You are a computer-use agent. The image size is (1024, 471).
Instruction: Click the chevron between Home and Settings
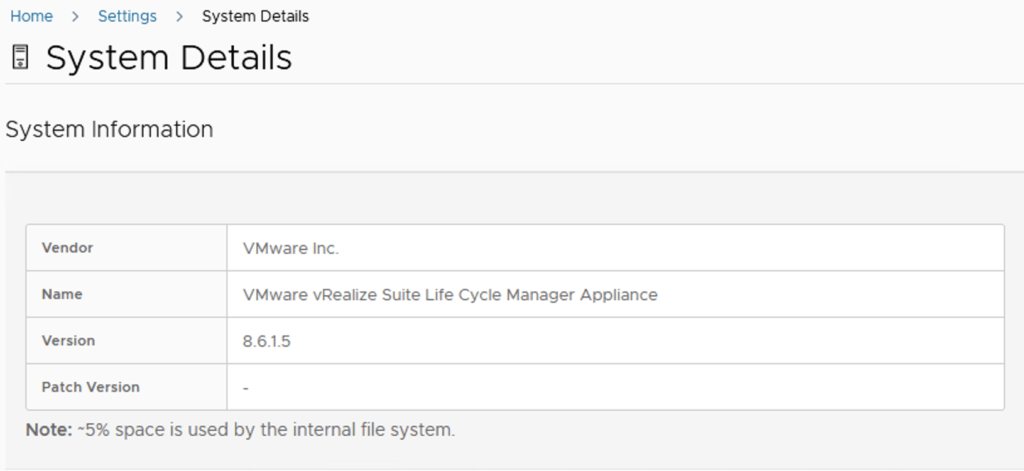coord(76,16)
